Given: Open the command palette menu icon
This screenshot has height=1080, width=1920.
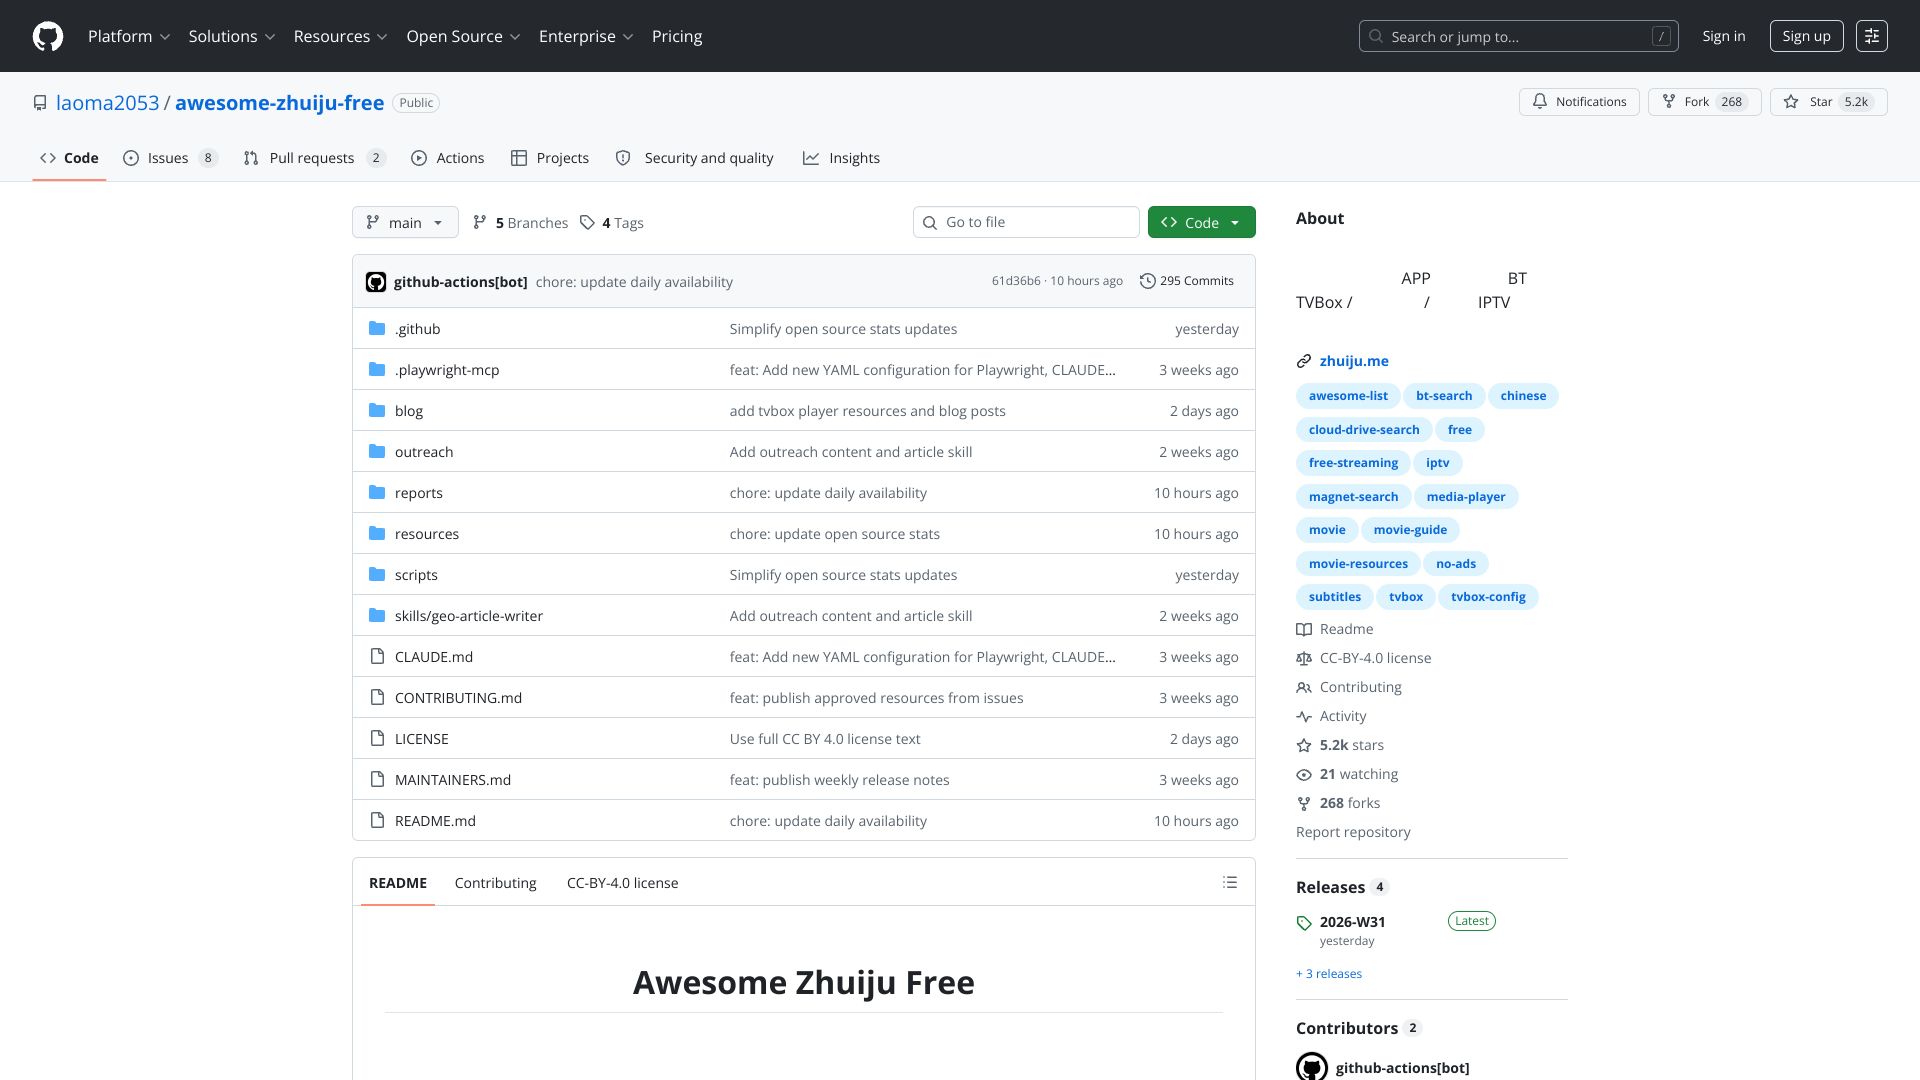Looking at the screenshot, I should tap(1872, 36).
